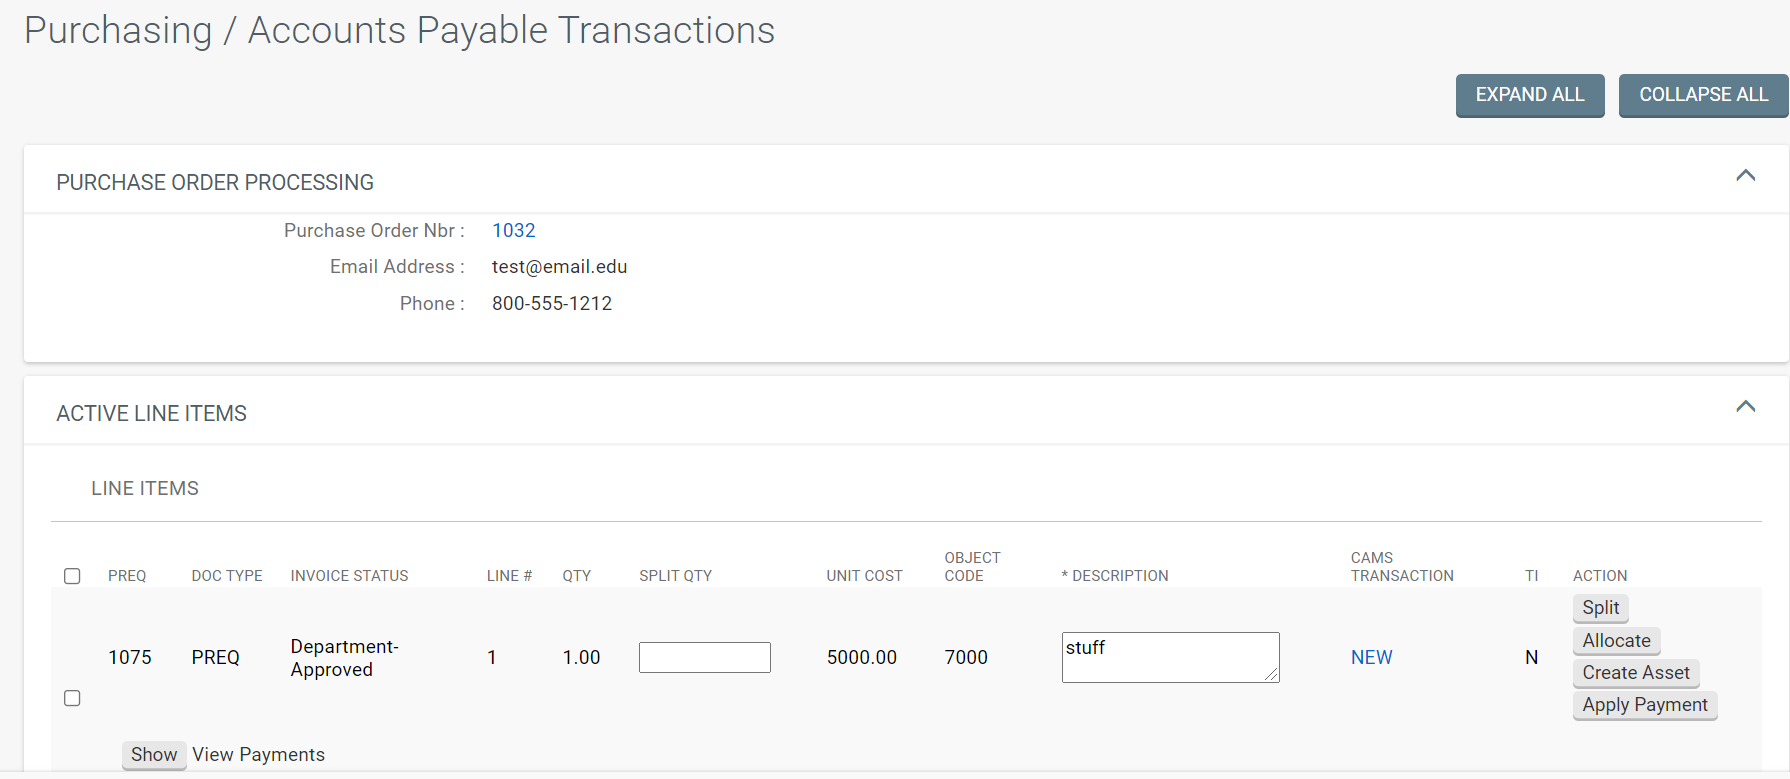The width and height of the screenshot is (1790, 779).
Task: Check the checkbox for PREQ 1075 row
Action: (x=72, y=698)
